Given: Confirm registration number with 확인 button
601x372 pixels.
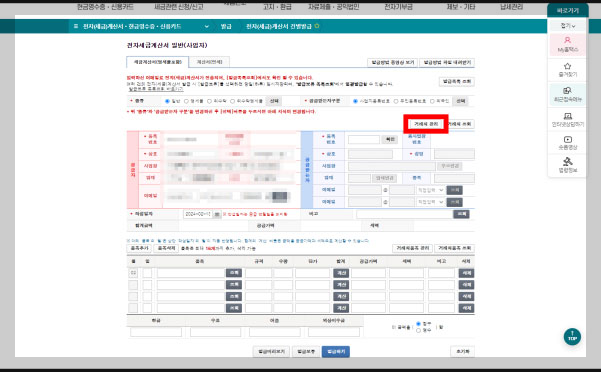Looking at the screenshot, I should 390,139.
